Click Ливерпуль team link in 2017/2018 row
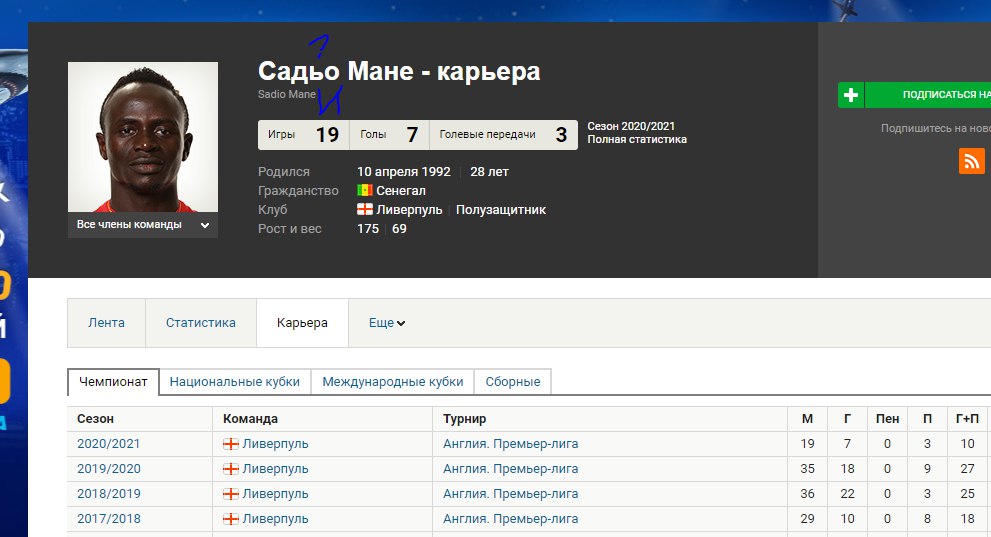991x537 pixels. coord(276,519)
